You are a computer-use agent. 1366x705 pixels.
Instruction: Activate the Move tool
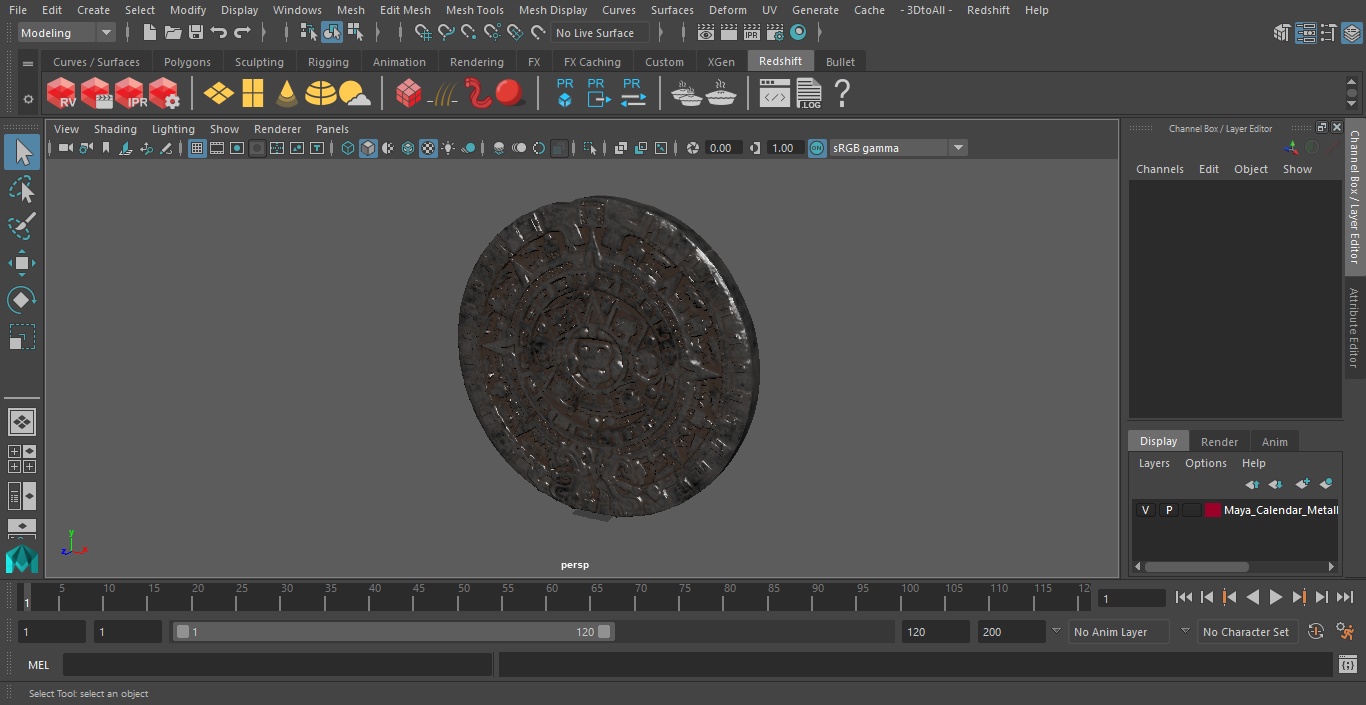pyautogui.click(x=21, y=263)
